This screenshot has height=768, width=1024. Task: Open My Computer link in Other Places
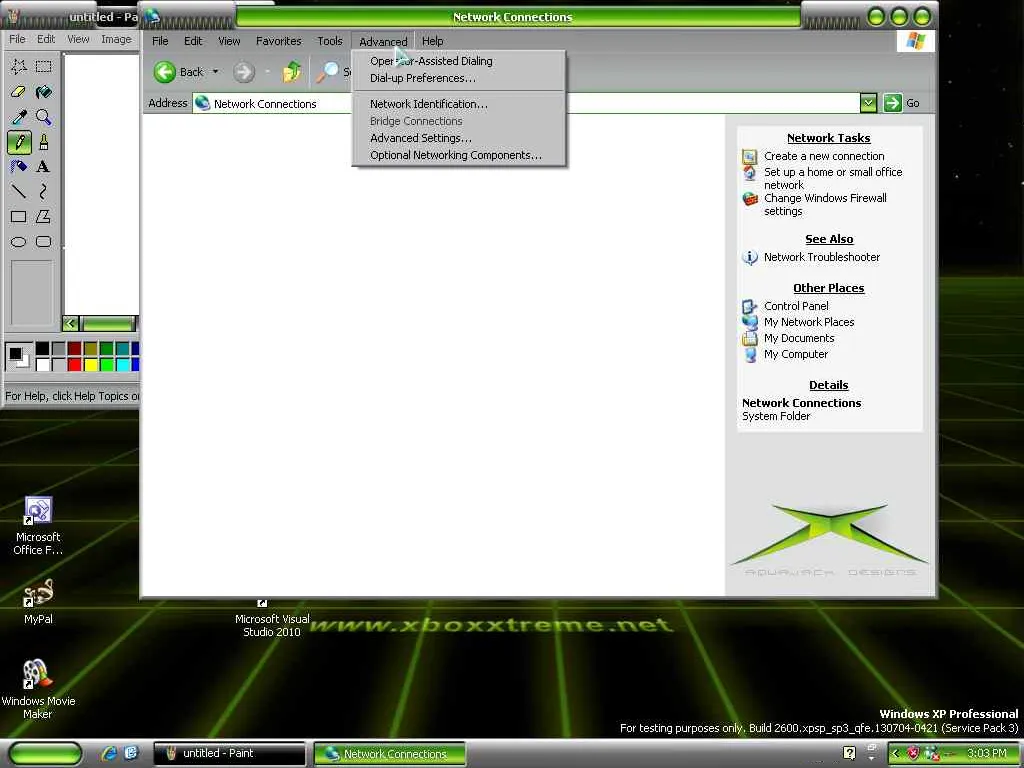(795, 354)
